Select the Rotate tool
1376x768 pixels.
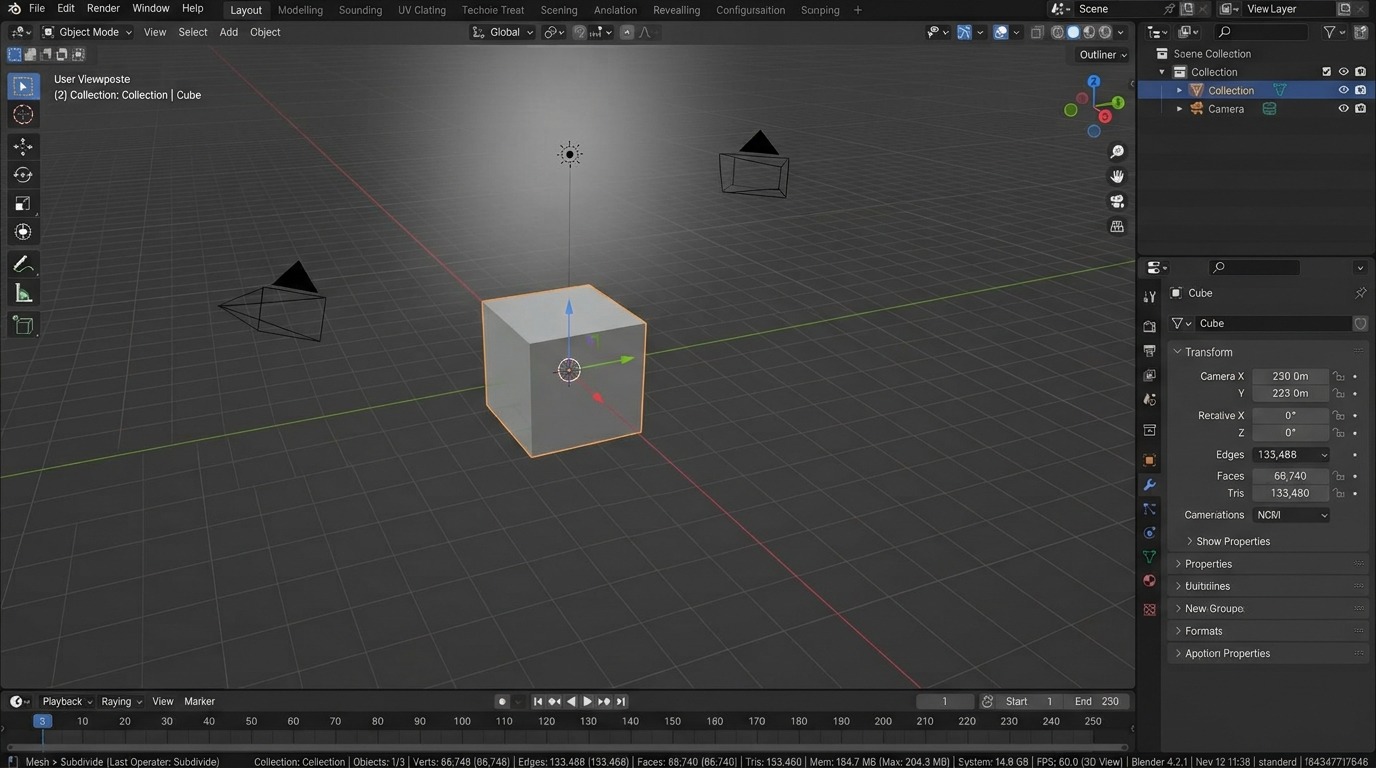[x=23, y=175]
